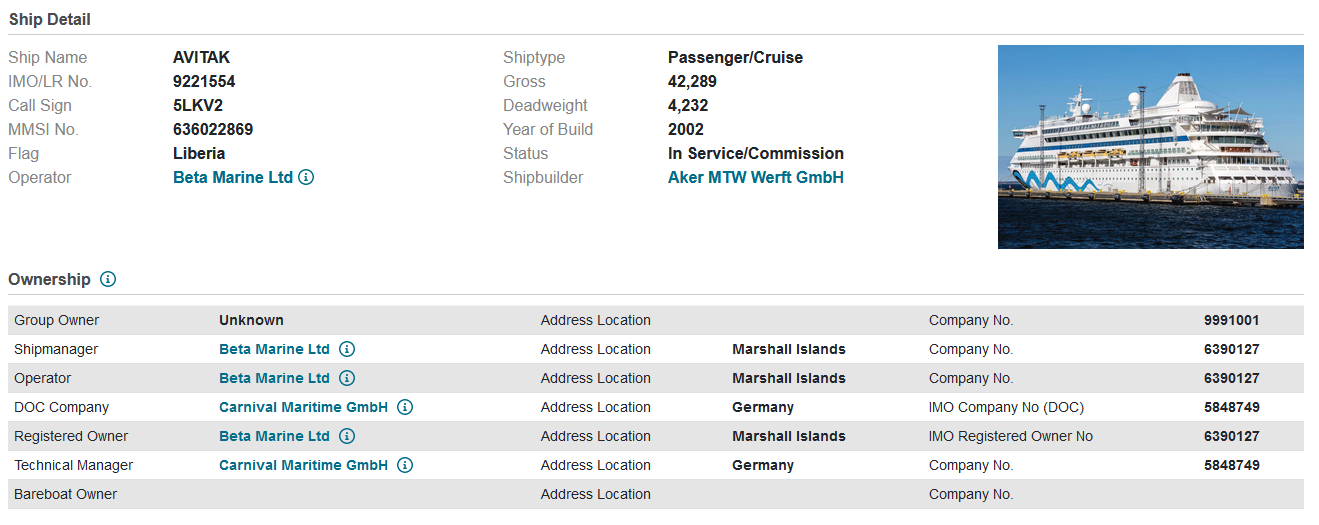Click the Bareboat Owner row label
This screenshot has width=1319, height=525.
coord(65,494)
